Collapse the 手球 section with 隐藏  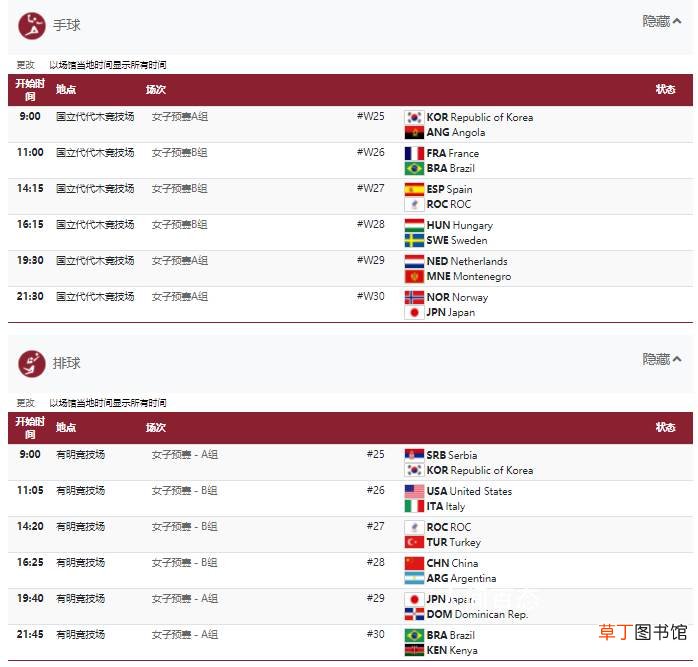click(x=661, y=21)
